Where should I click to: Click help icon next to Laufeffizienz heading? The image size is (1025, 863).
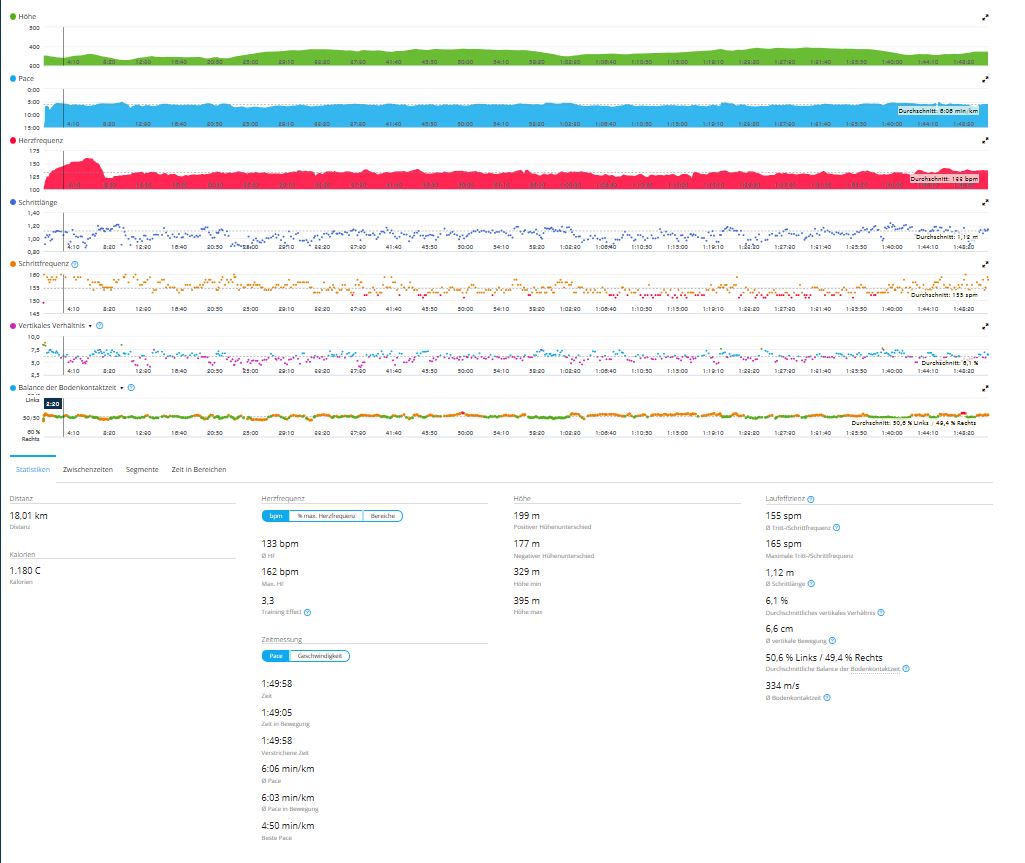810,498
